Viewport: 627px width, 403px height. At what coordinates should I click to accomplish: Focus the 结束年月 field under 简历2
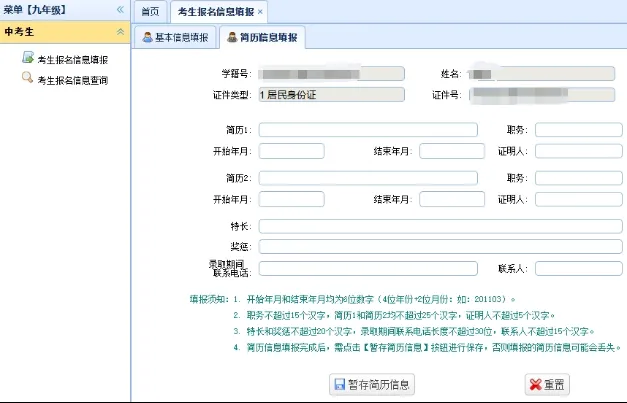452,199
